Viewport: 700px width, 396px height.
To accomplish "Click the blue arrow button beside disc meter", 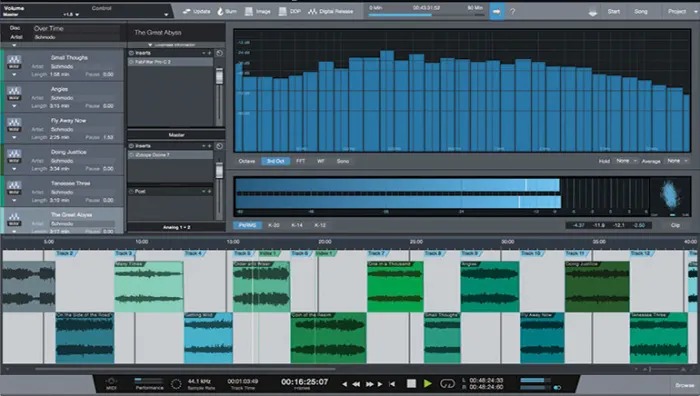I will pyautogui.click(x=496, y=11).
